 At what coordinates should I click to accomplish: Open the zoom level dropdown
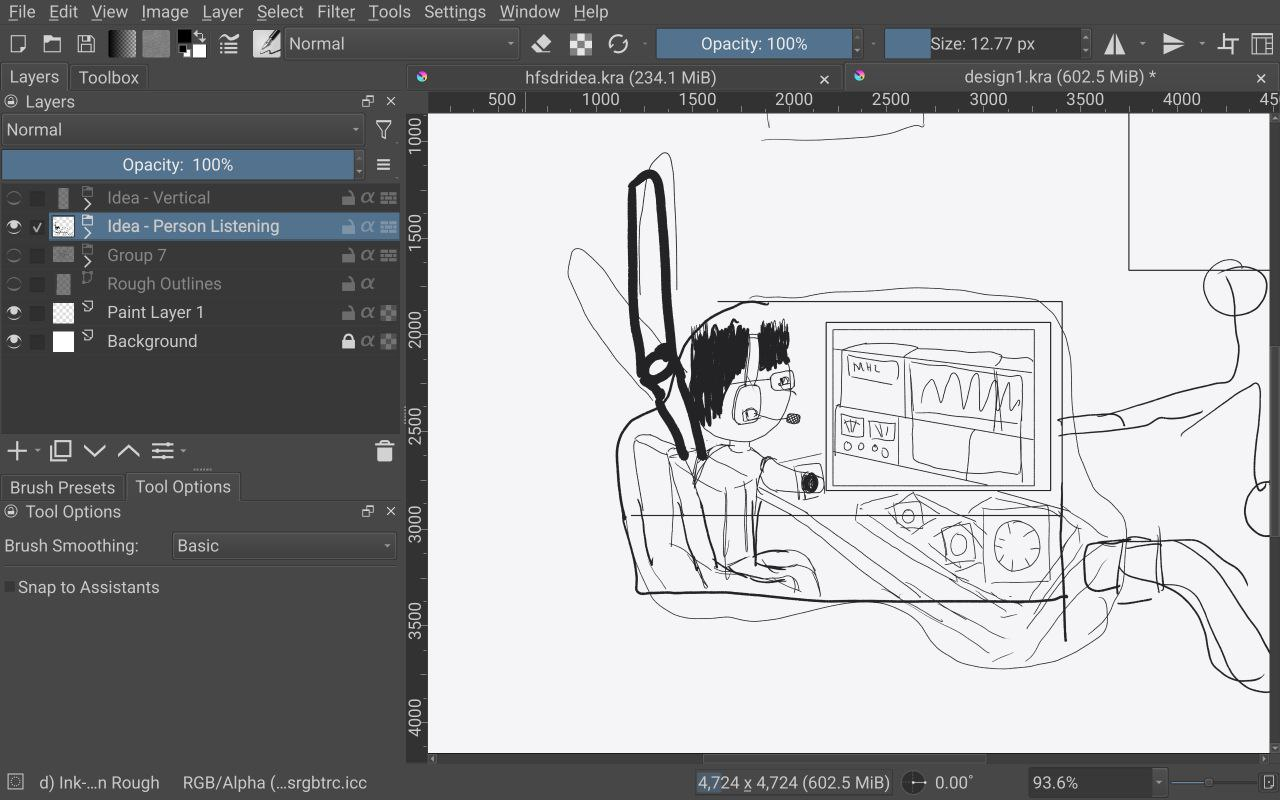point(1159,782)
